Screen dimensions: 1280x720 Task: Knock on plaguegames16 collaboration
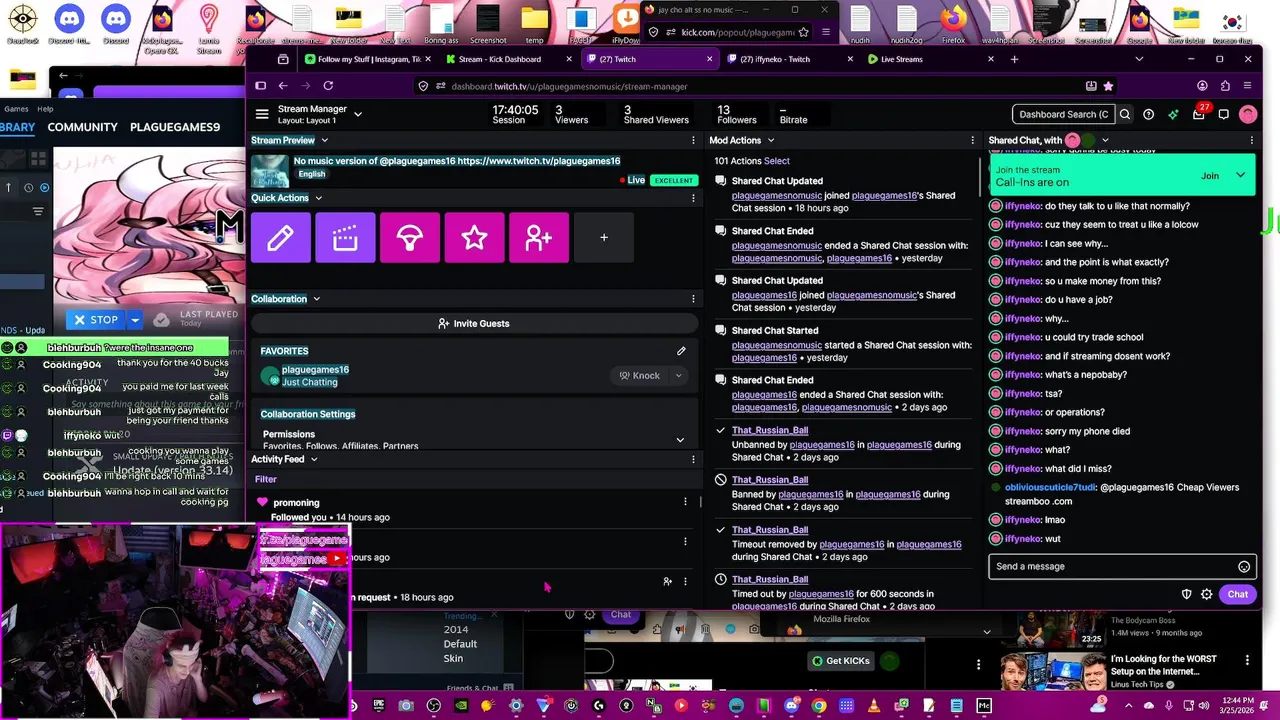(640, 376)
